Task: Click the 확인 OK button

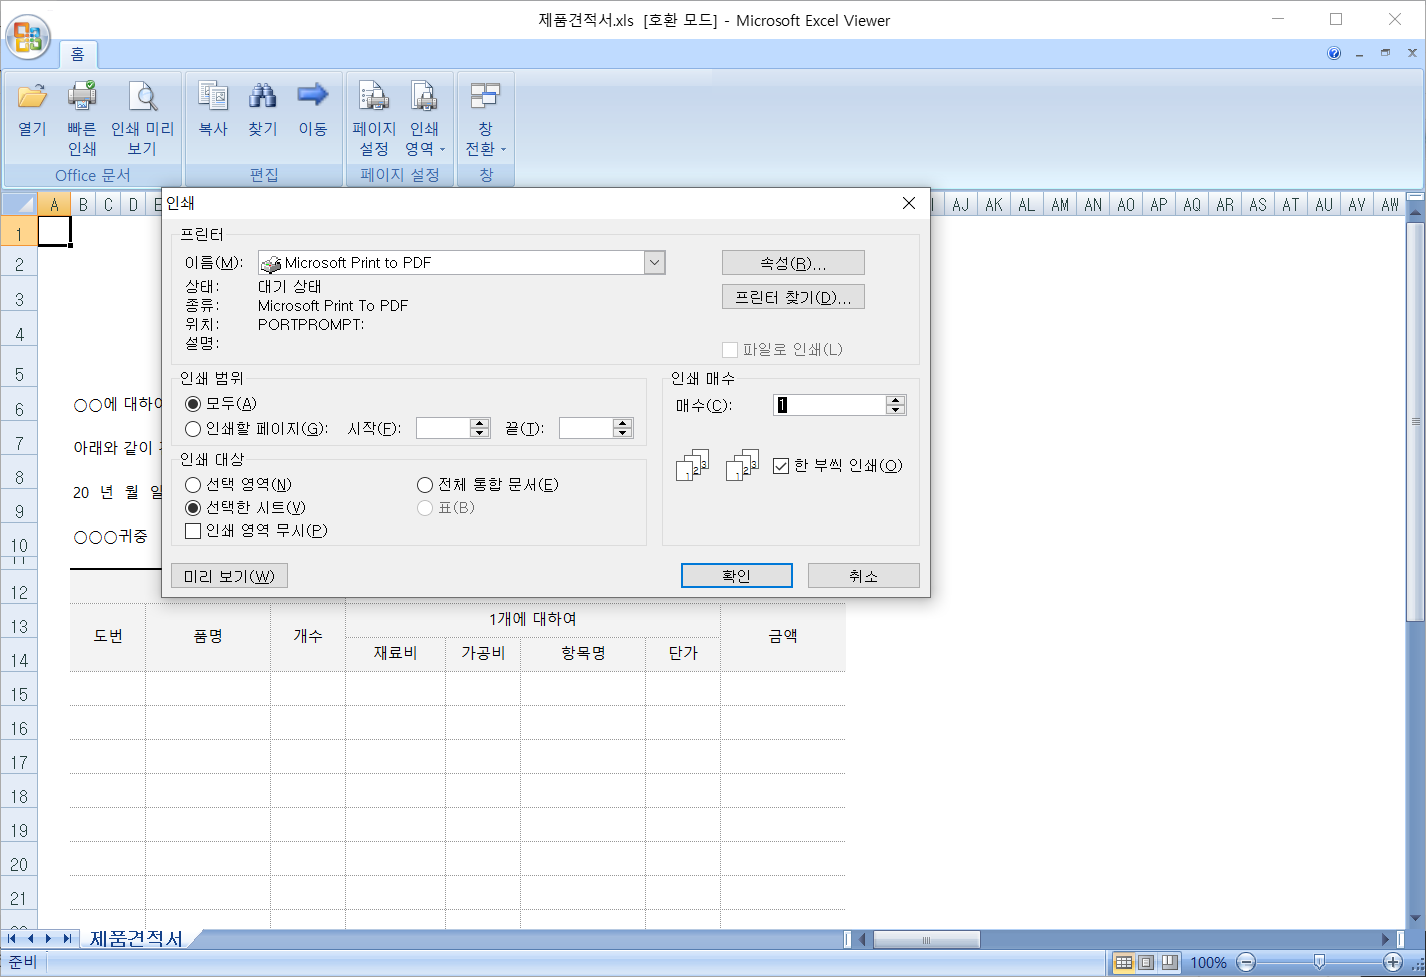Action: 737,576
